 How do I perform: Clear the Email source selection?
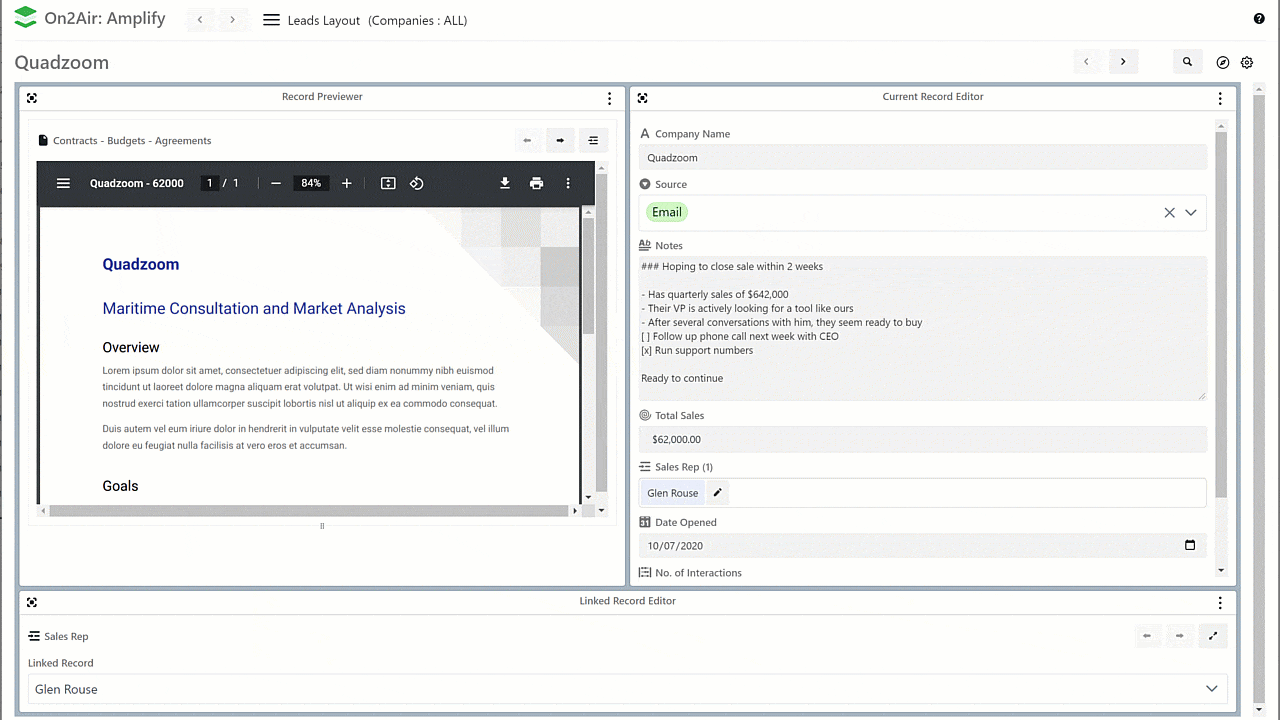(1169, 213)
